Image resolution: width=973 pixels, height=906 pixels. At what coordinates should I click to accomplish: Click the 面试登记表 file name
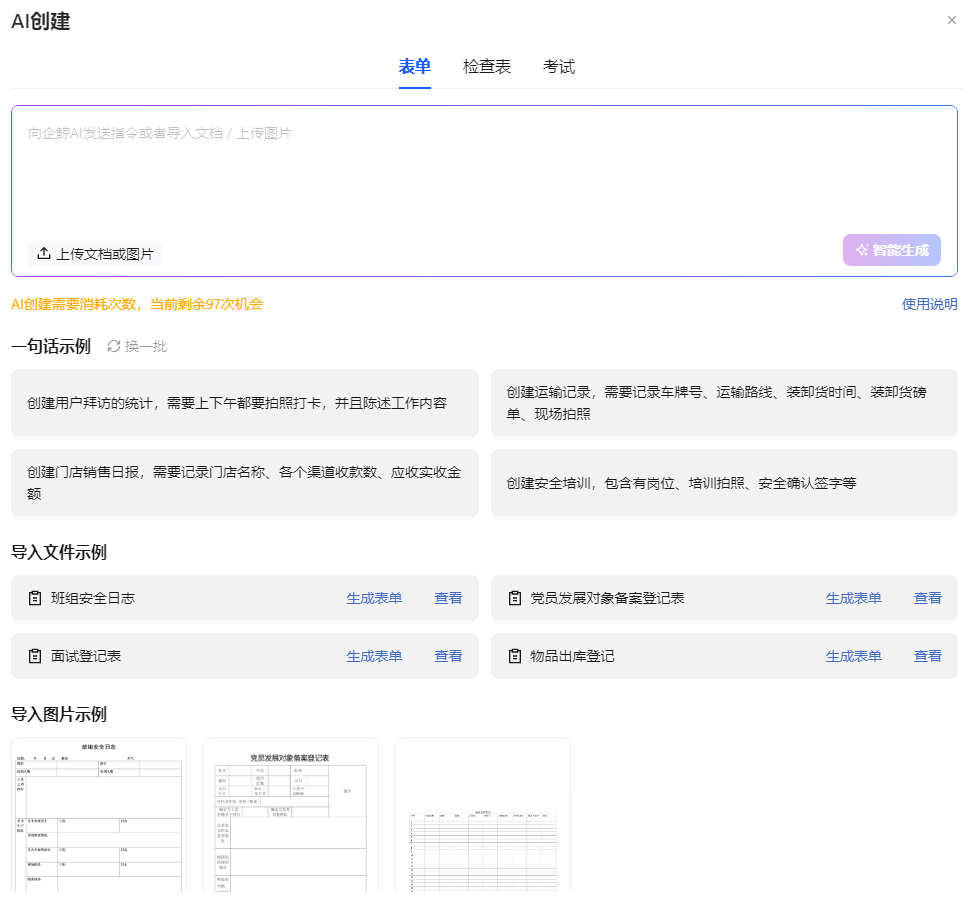[x=86, y=656]
